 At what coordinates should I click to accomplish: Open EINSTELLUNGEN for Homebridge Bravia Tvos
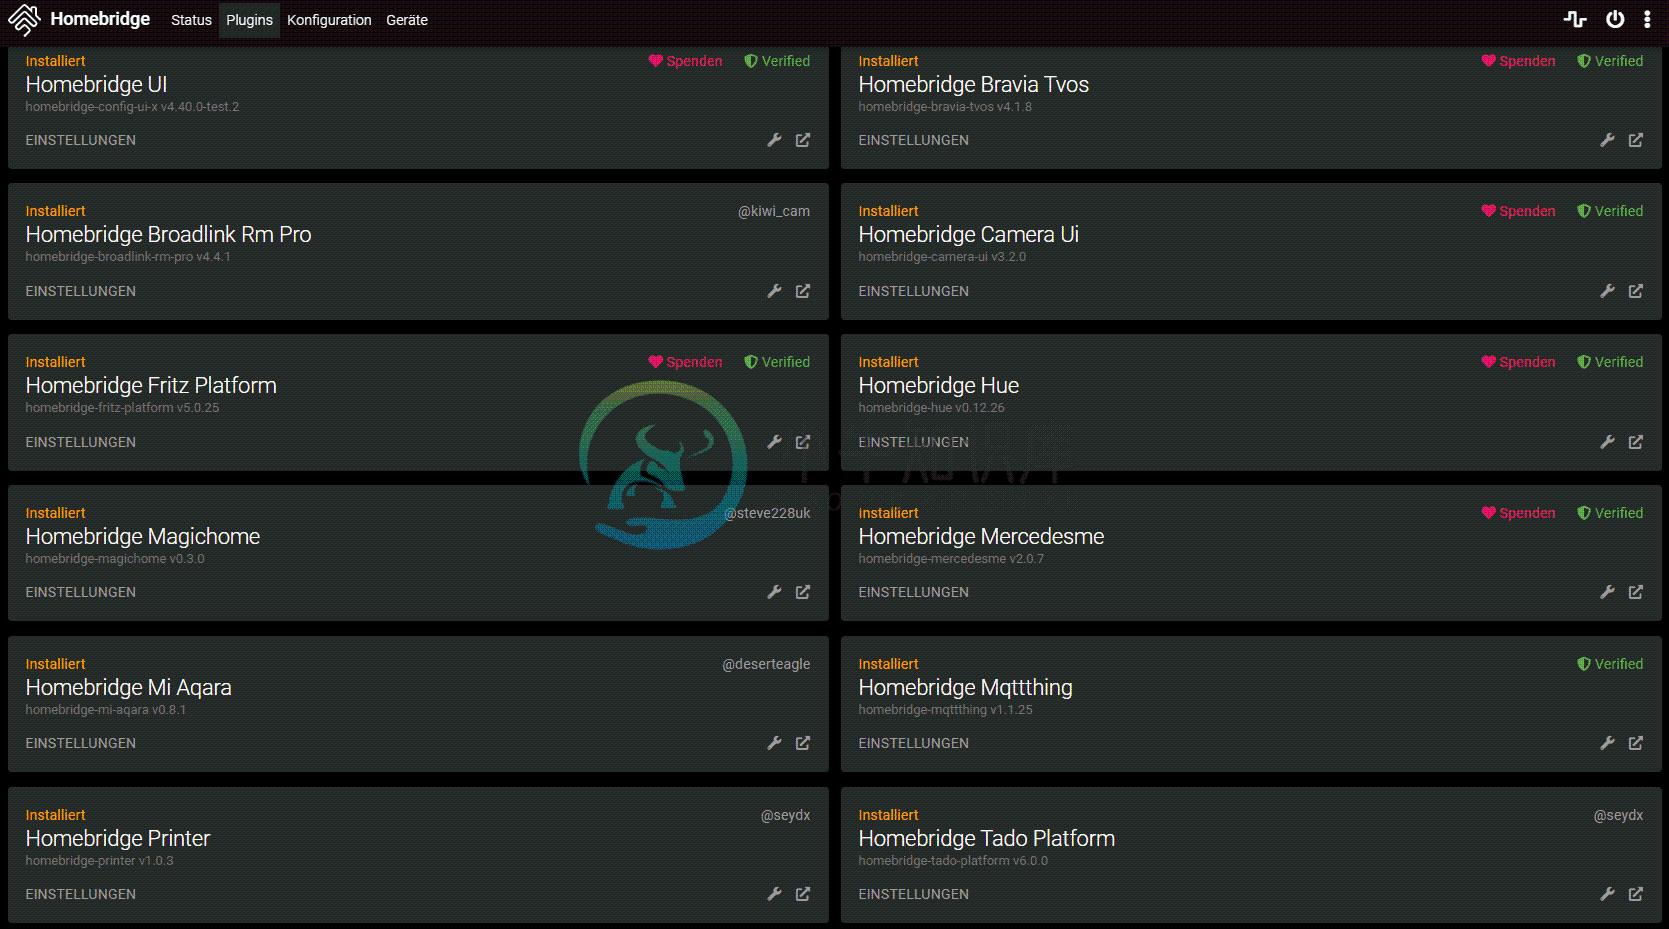click(914, 140)
